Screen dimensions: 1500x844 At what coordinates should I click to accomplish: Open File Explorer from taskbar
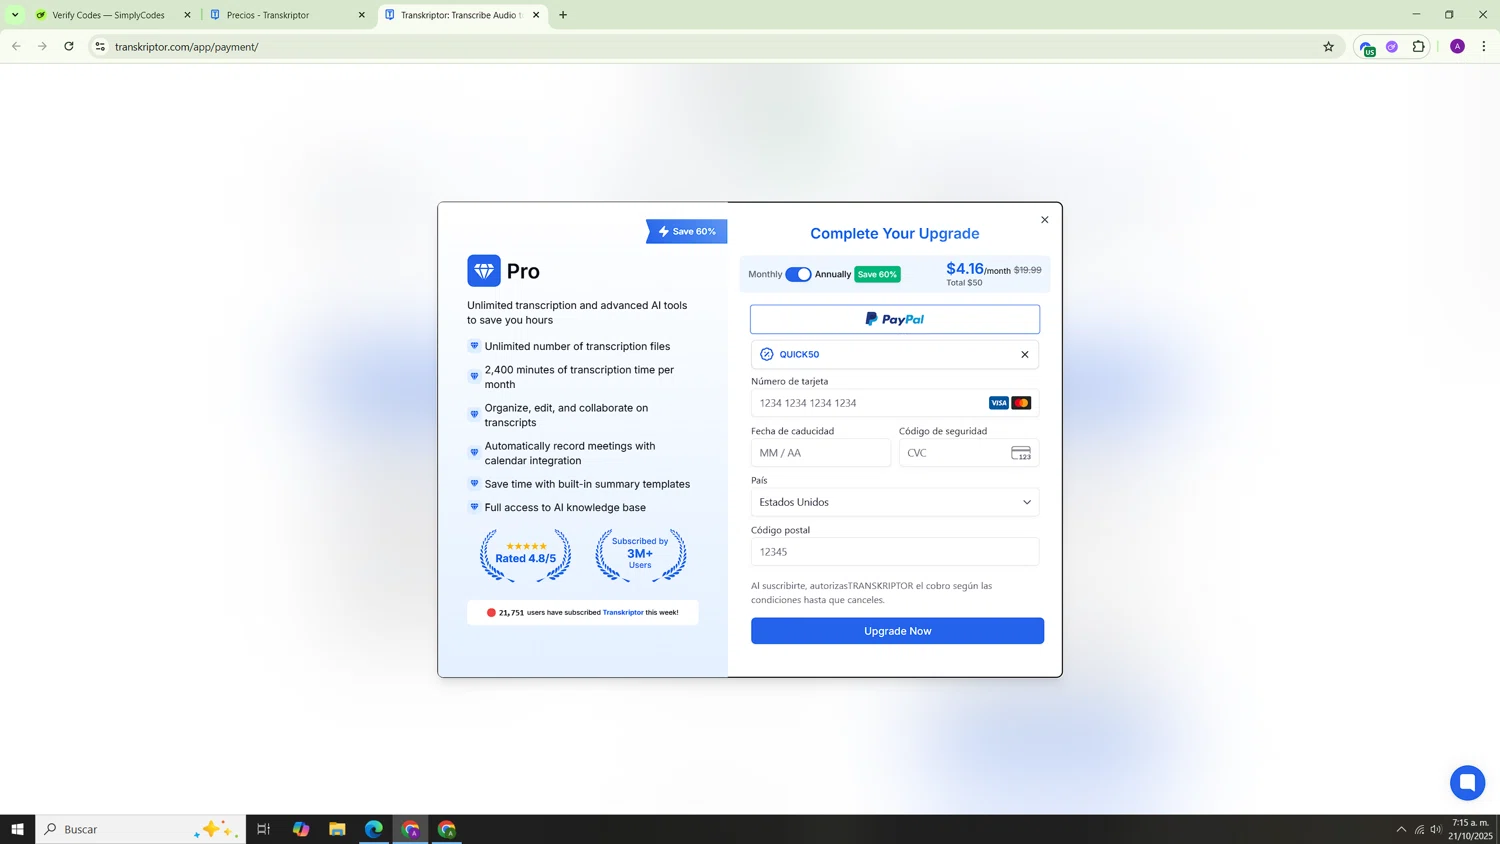click(x=337, y=829)
